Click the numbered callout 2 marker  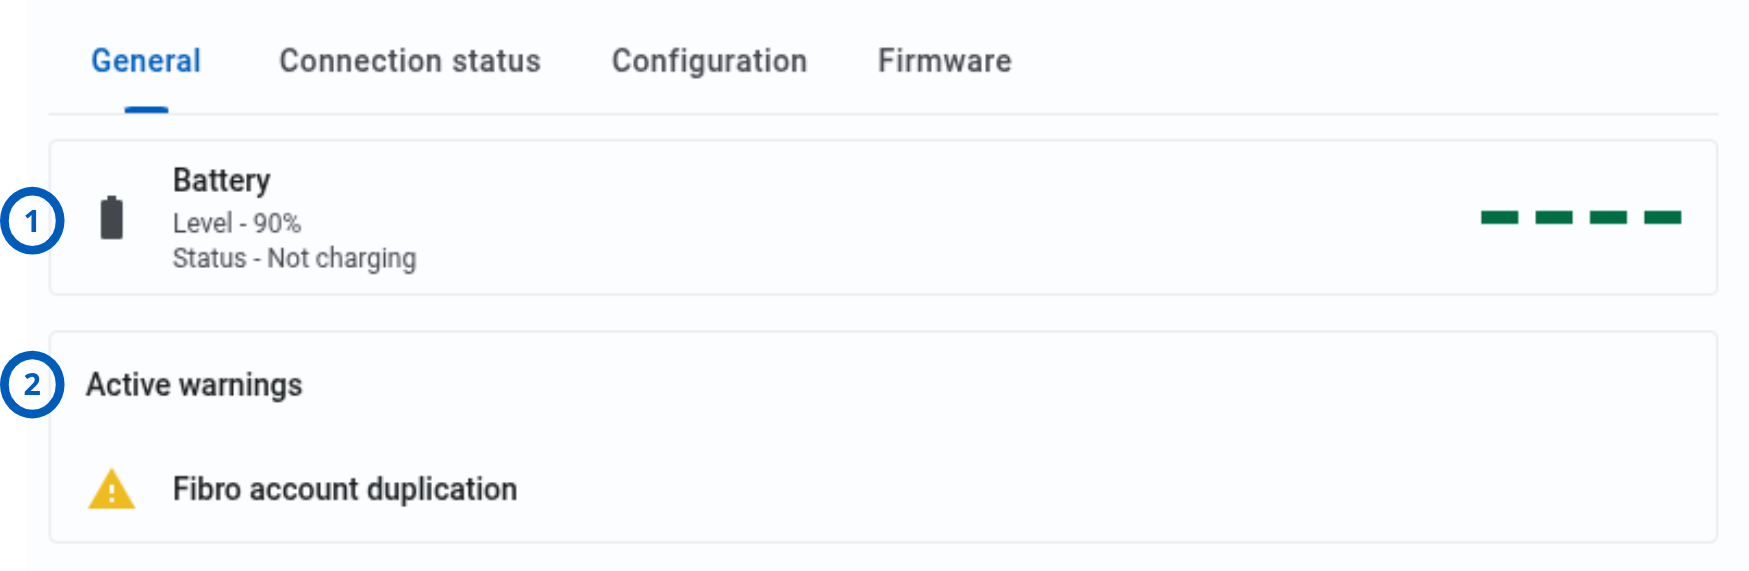[32, 384]
